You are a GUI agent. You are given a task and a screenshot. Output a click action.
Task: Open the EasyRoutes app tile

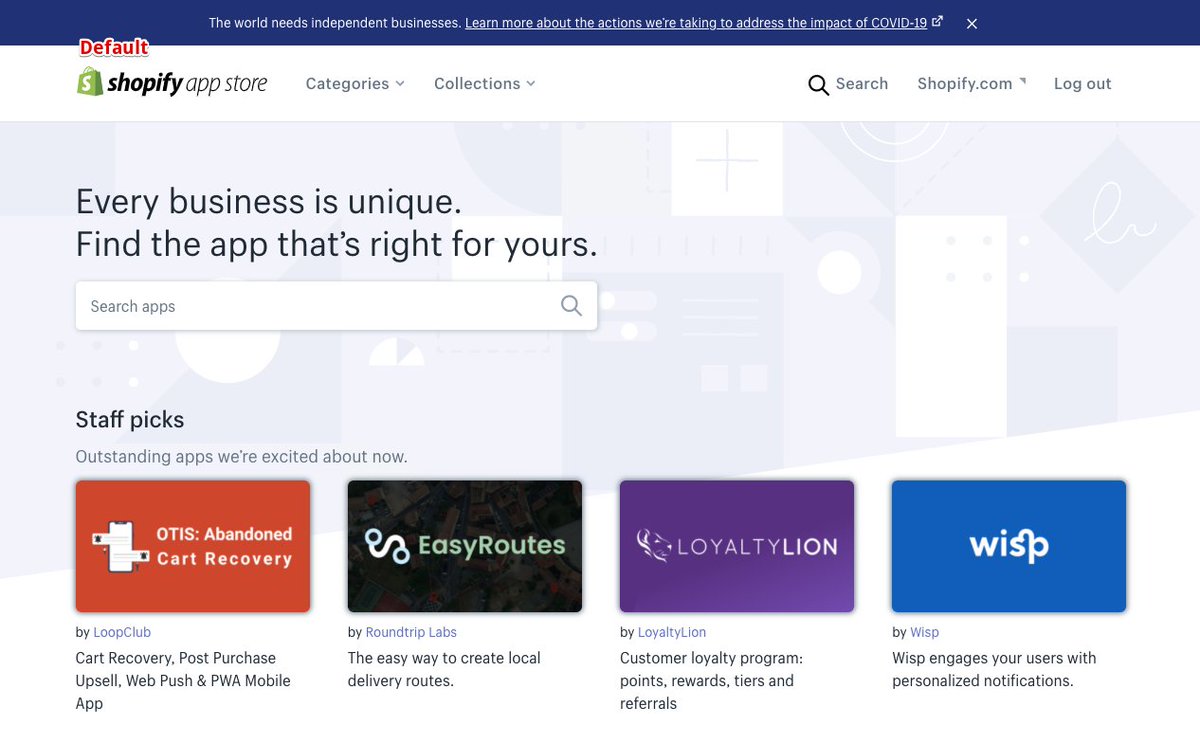[465, 546]
